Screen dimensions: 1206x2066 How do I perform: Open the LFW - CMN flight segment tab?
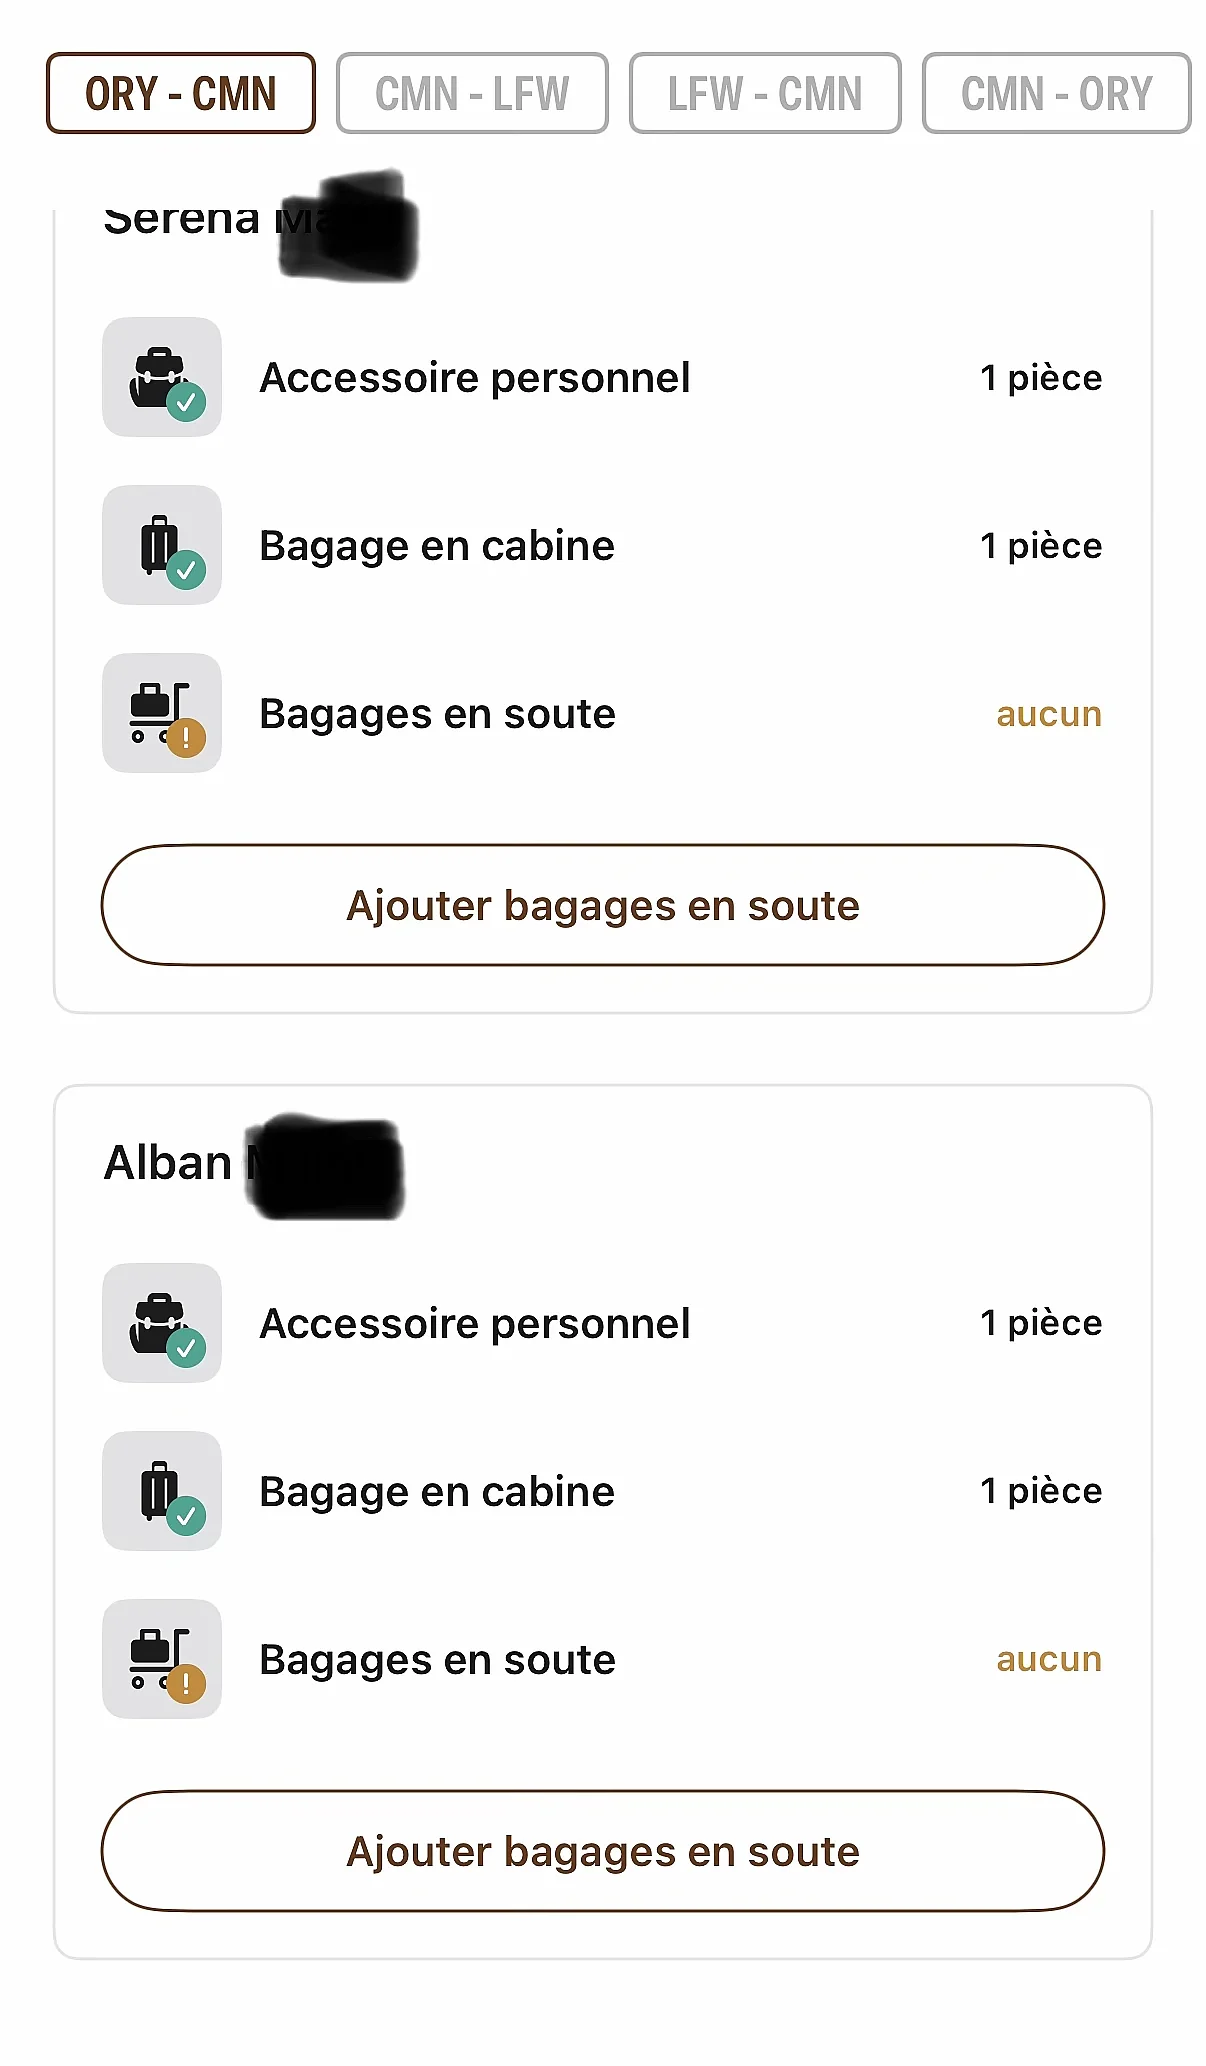765,93
